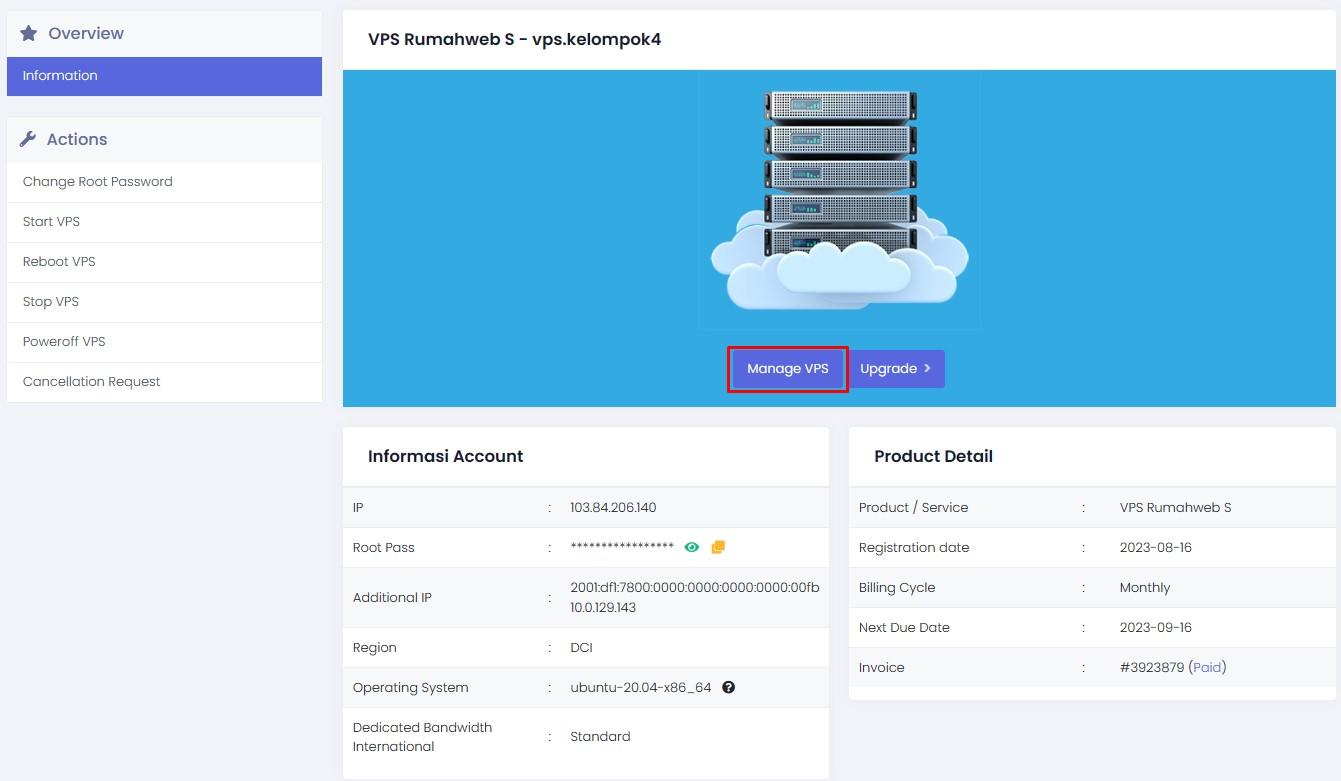Viewport: 1341px width, 781px height.
Task: Select the Invoice label
Action: pos(881,667)
